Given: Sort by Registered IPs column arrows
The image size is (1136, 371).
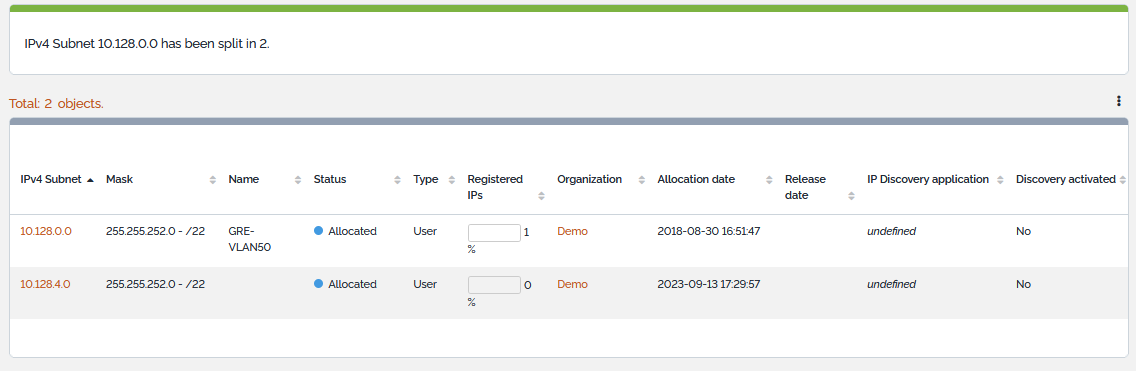Looking at the screenshot, I should click(541, 196).
